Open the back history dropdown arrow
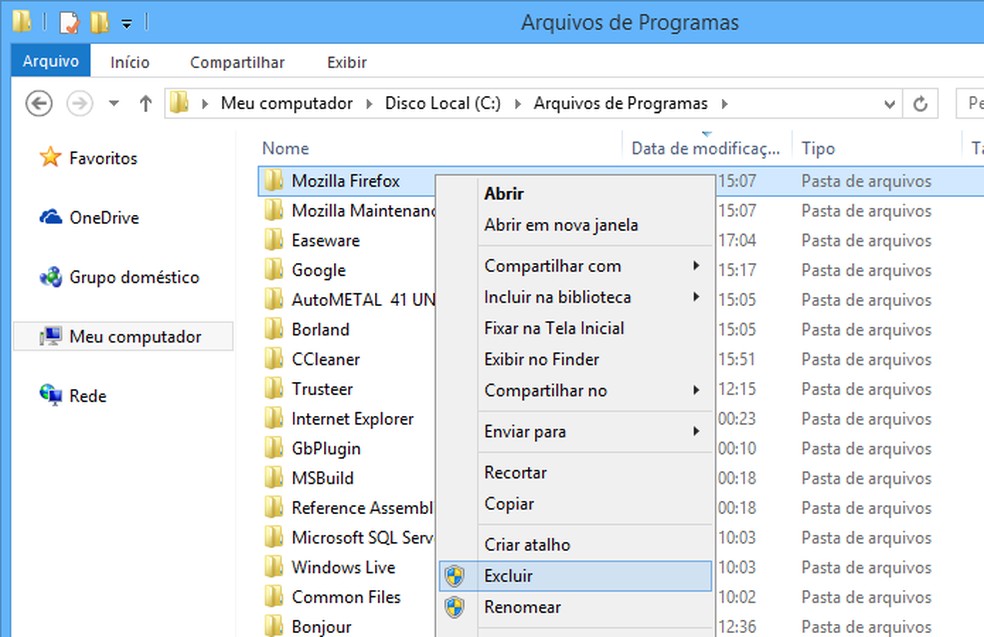984x637 pixels. tap(113, 103)
